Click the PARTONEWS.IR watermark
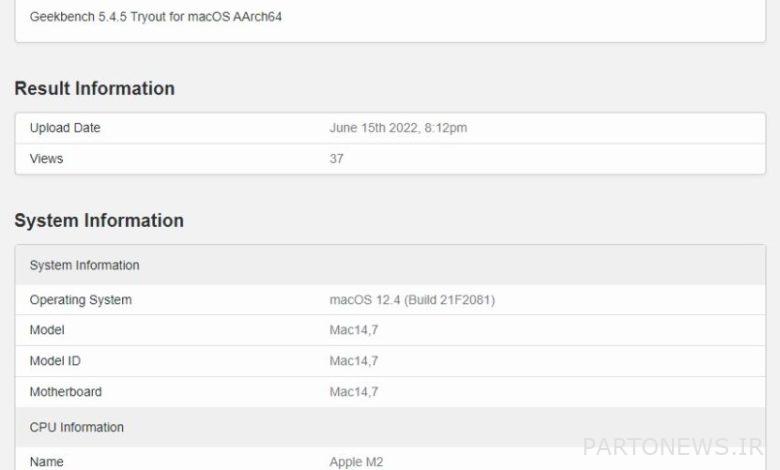Viewport: 780px width, 470px height. tap(673, 447)
